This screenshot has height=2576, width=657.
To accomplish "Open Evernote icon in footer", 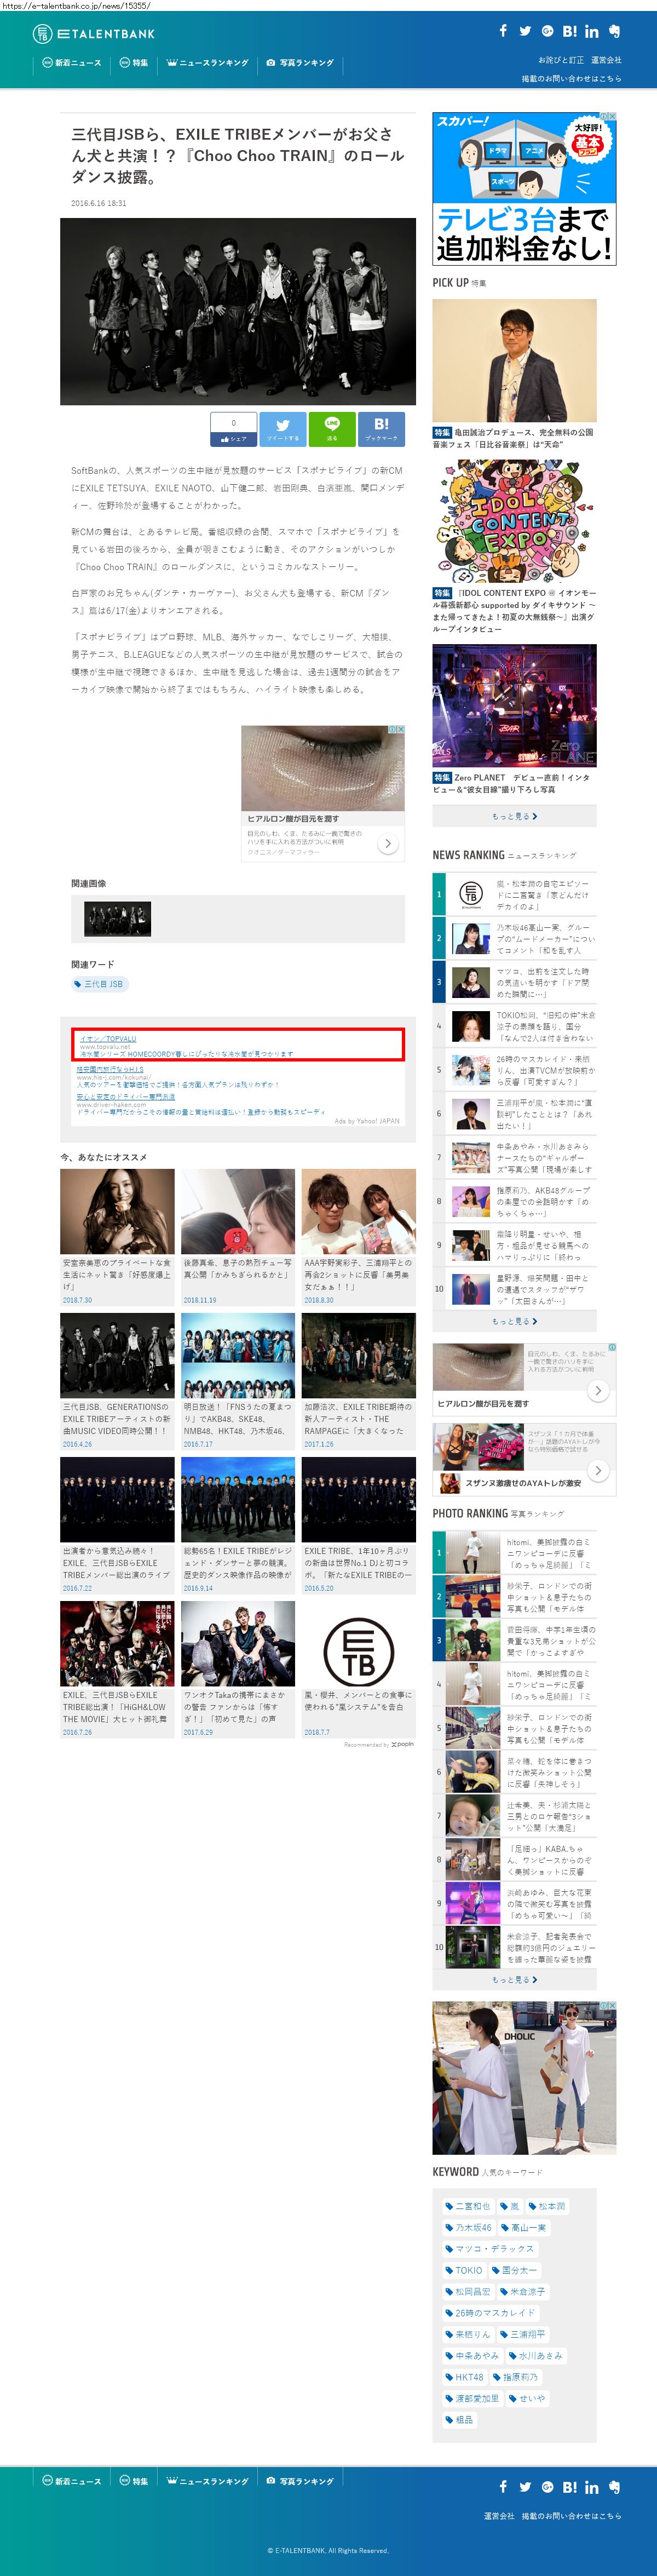I will point(614,2486).
